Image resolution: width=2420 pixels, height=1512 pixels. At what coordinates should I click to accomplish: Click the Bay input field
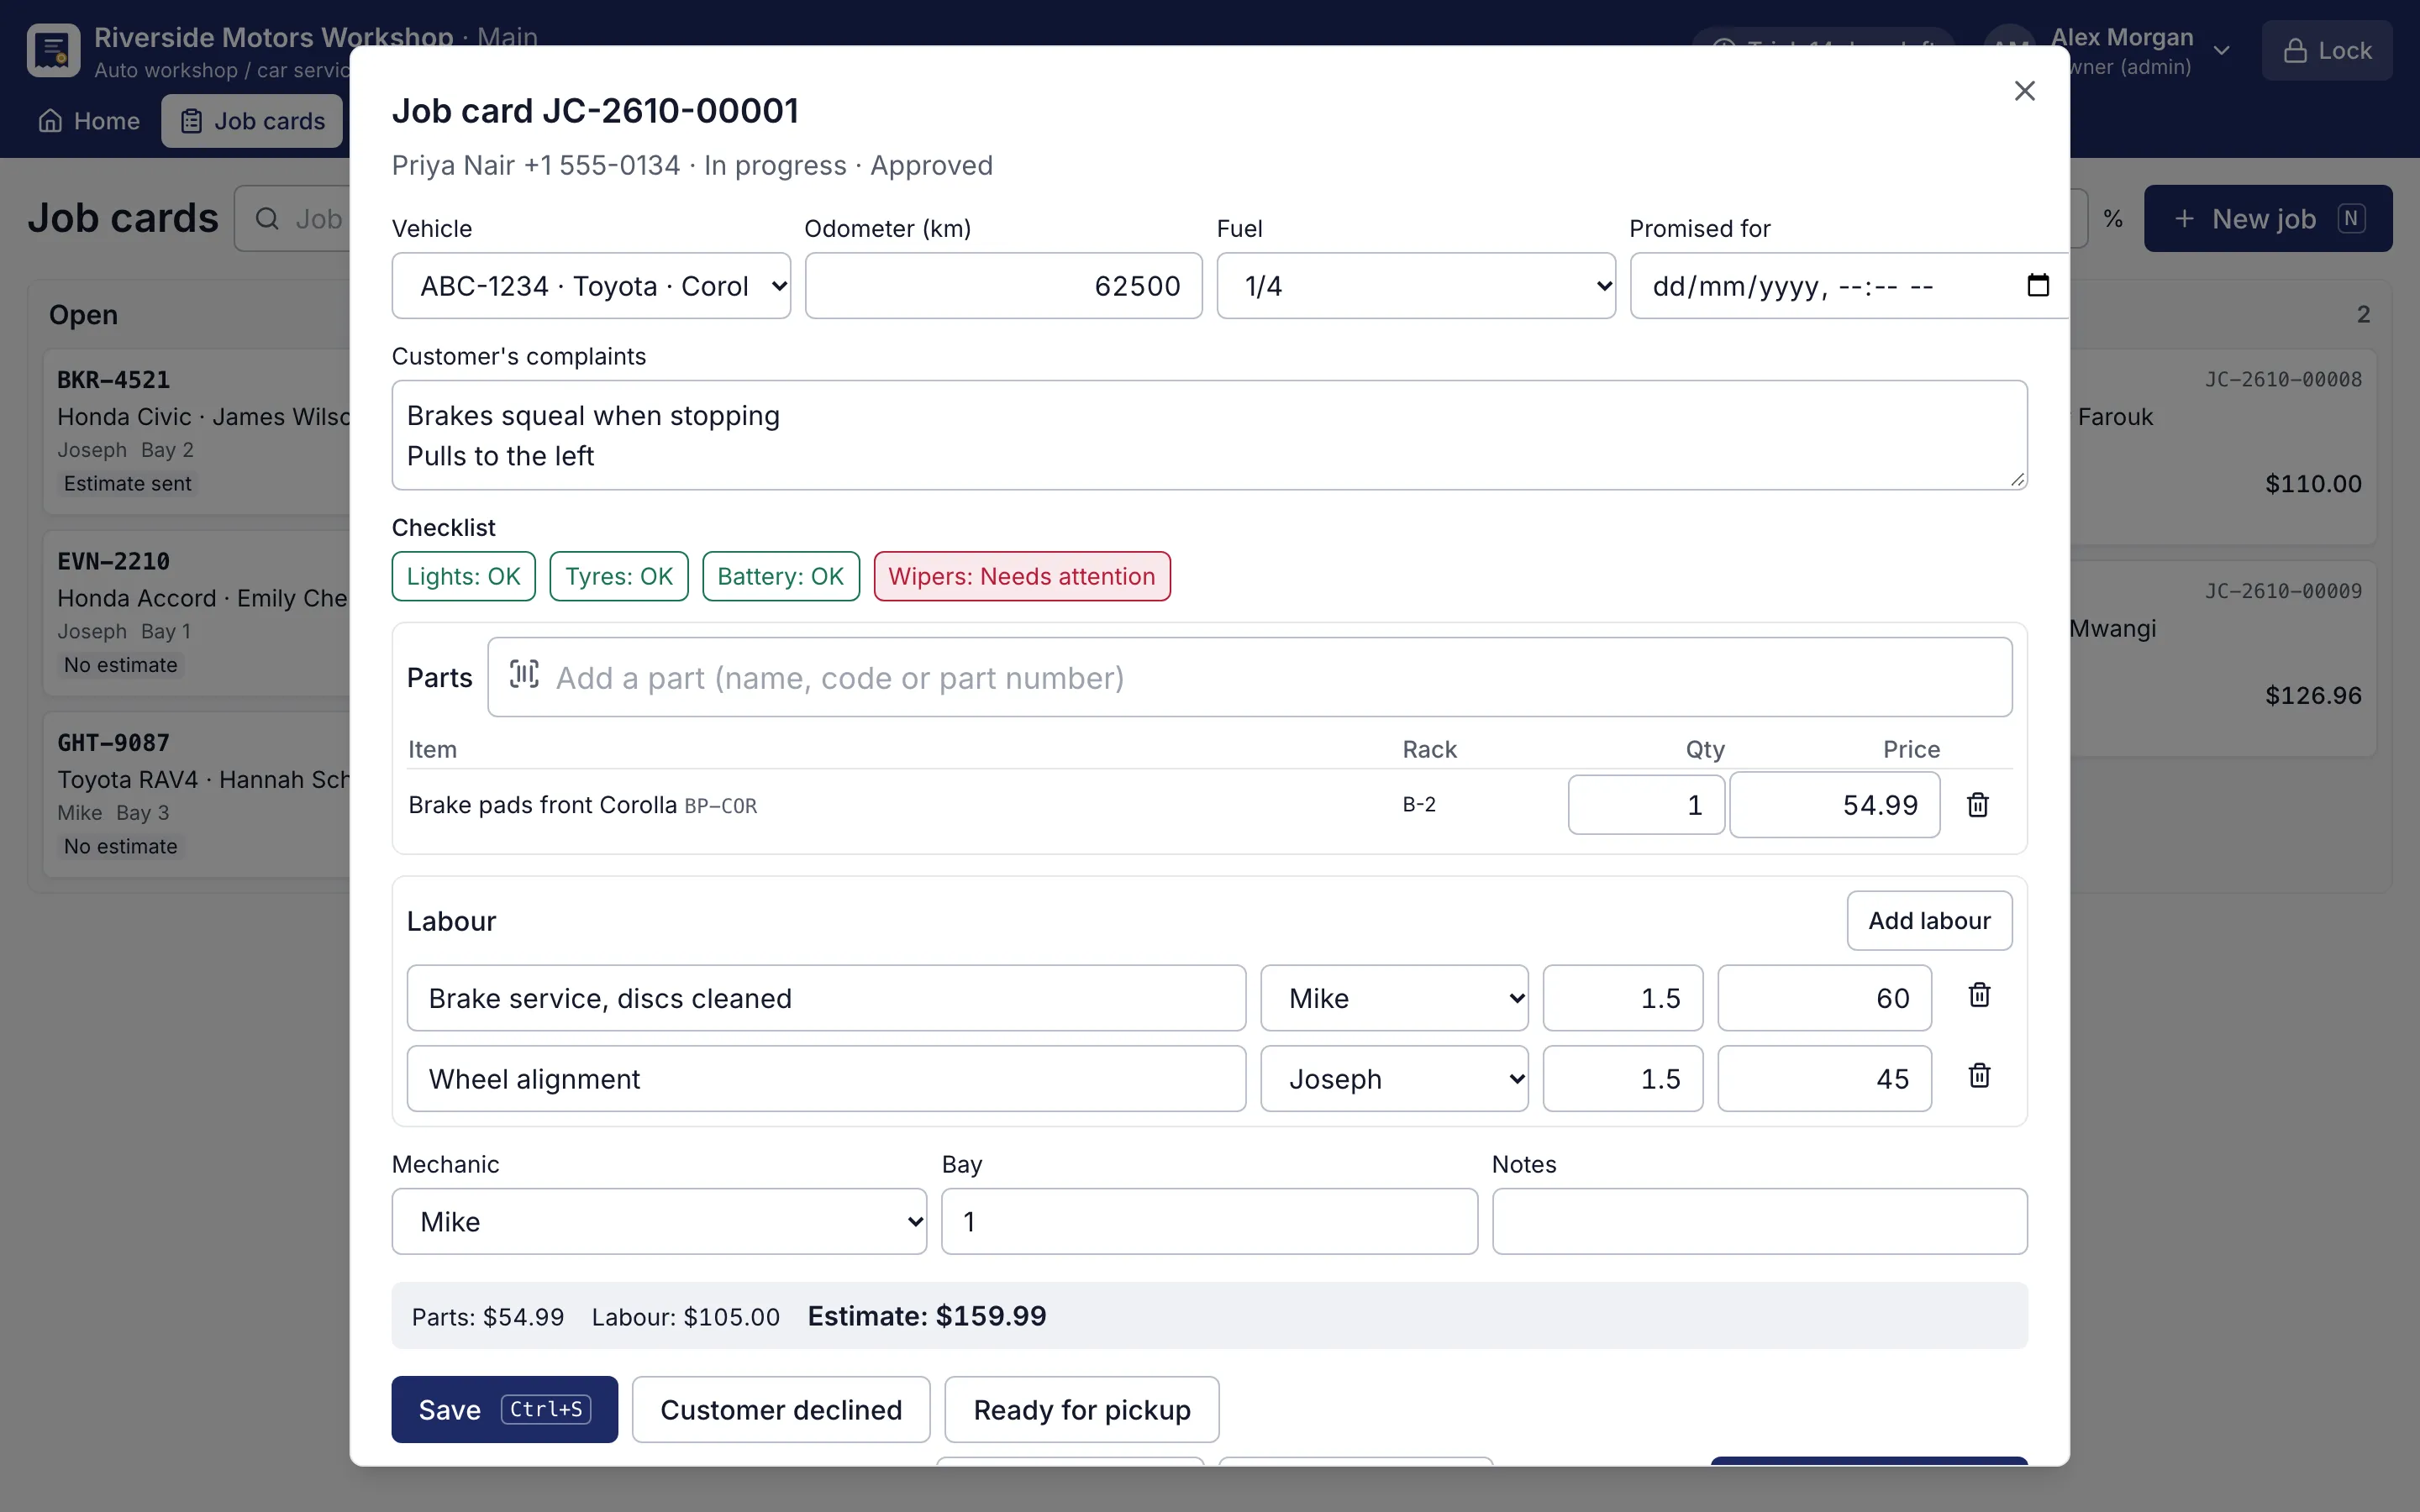[x=1209, y=1221]
